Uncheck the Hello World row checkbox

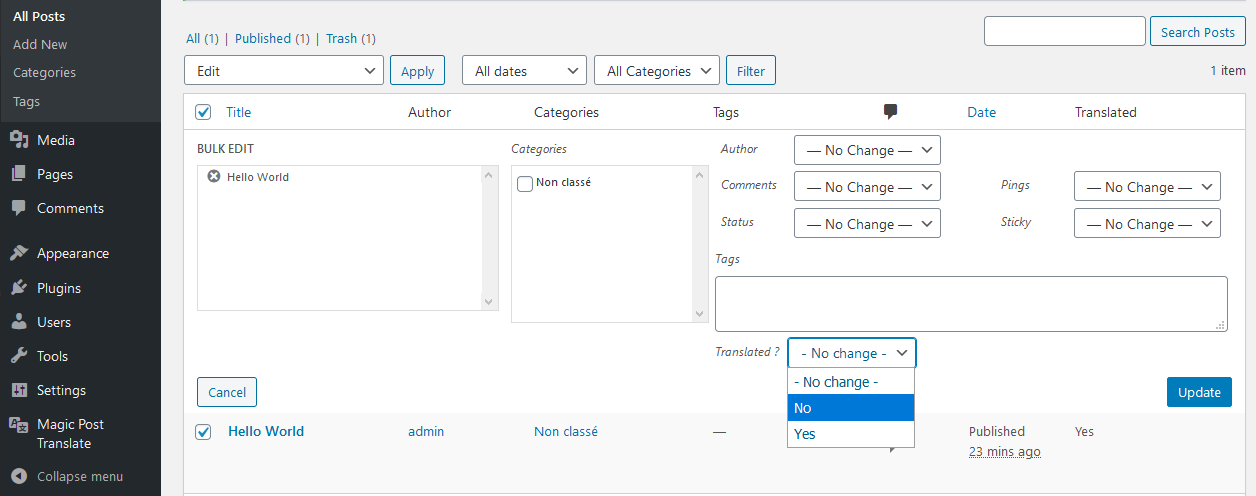[x=203, y=432]
